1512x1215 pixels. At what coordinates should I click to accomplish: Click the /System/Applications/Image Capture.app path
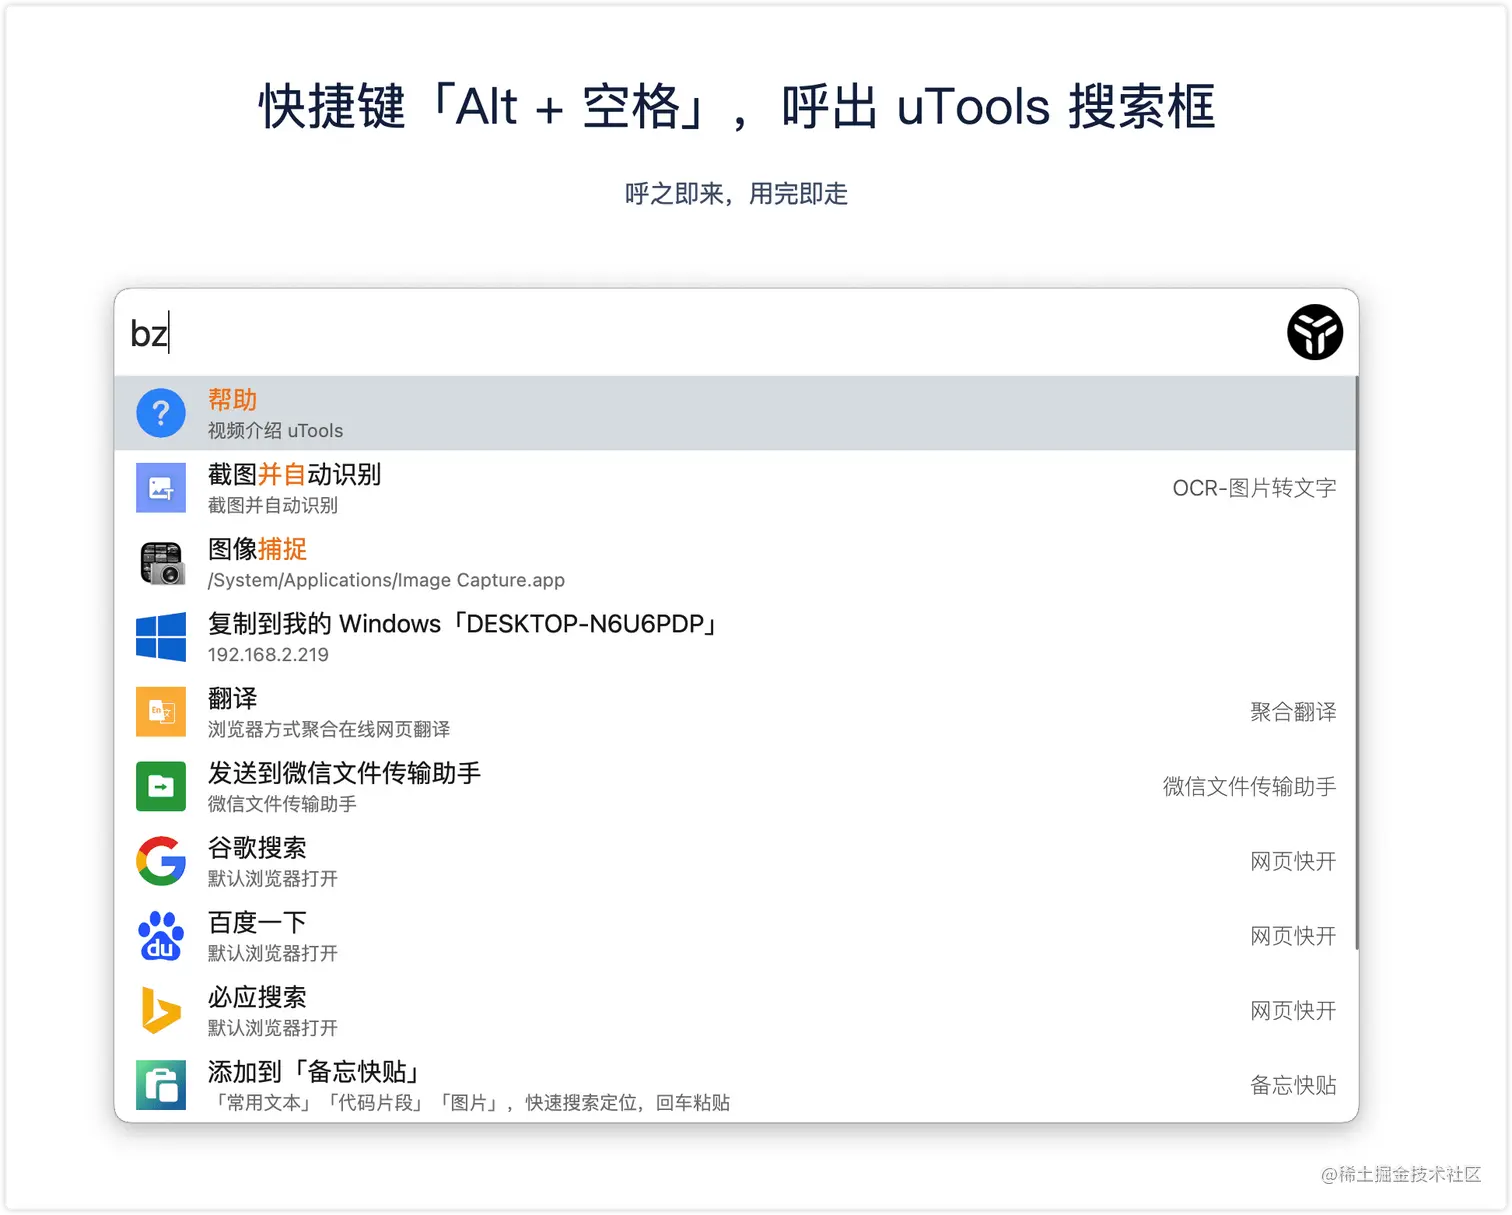[386, 580]
